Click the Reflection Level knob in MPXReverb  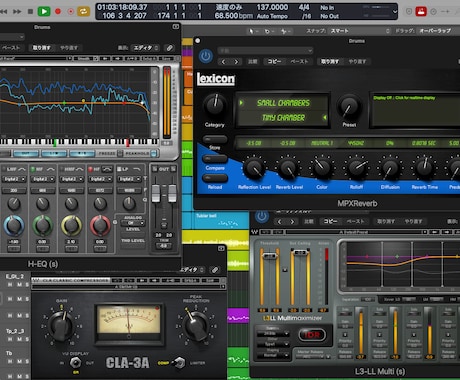(x=254, y=168)
